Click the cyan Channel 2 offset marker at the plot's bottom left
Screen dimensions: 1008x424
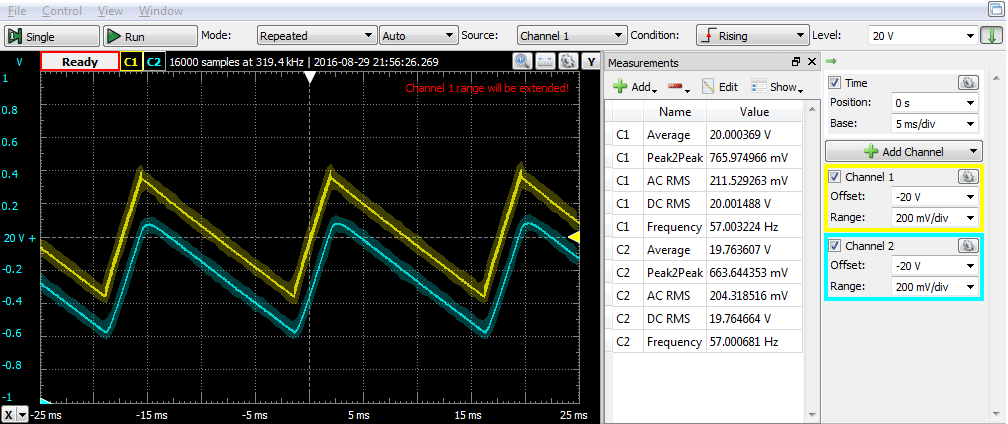[46, 400]
